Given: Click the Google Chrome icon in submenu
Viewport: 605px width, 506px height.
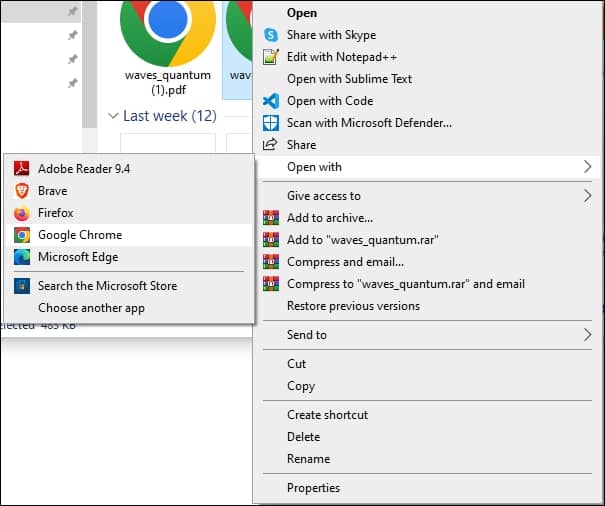Looking at the screenshot, I should (22, 235).
